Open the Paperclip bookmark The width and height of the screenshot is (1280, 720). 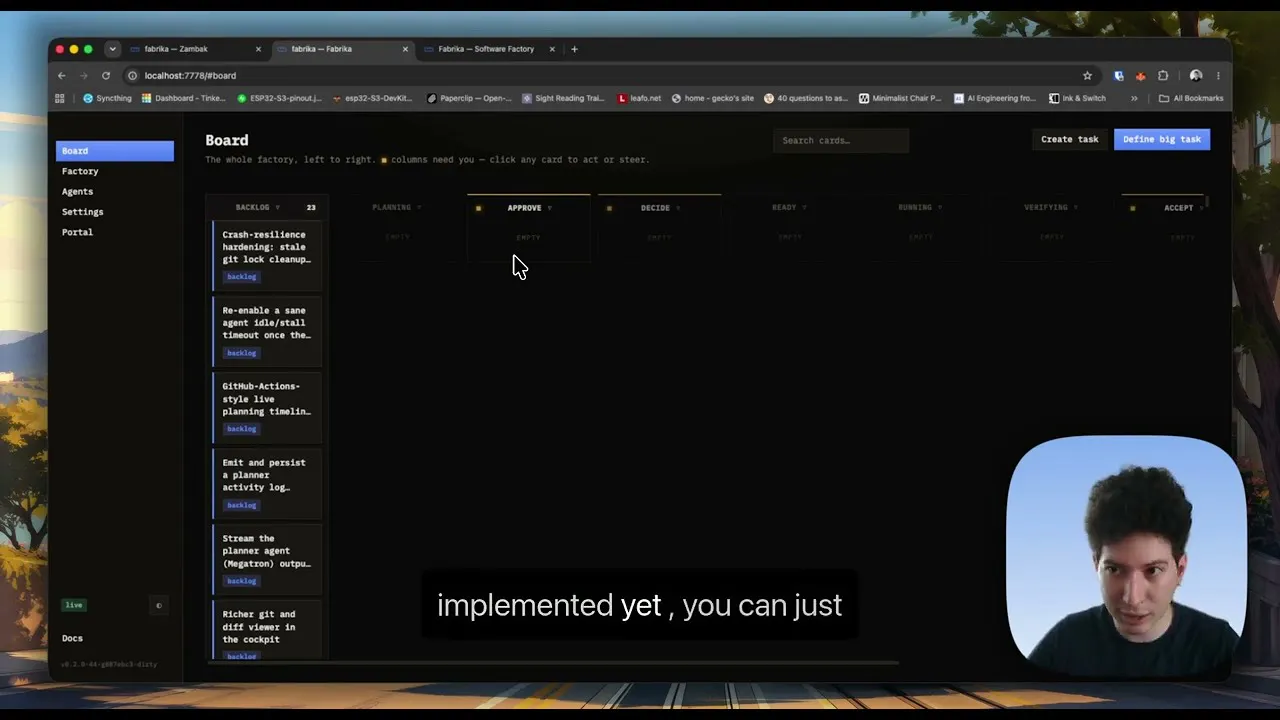[x=469, y=98]
